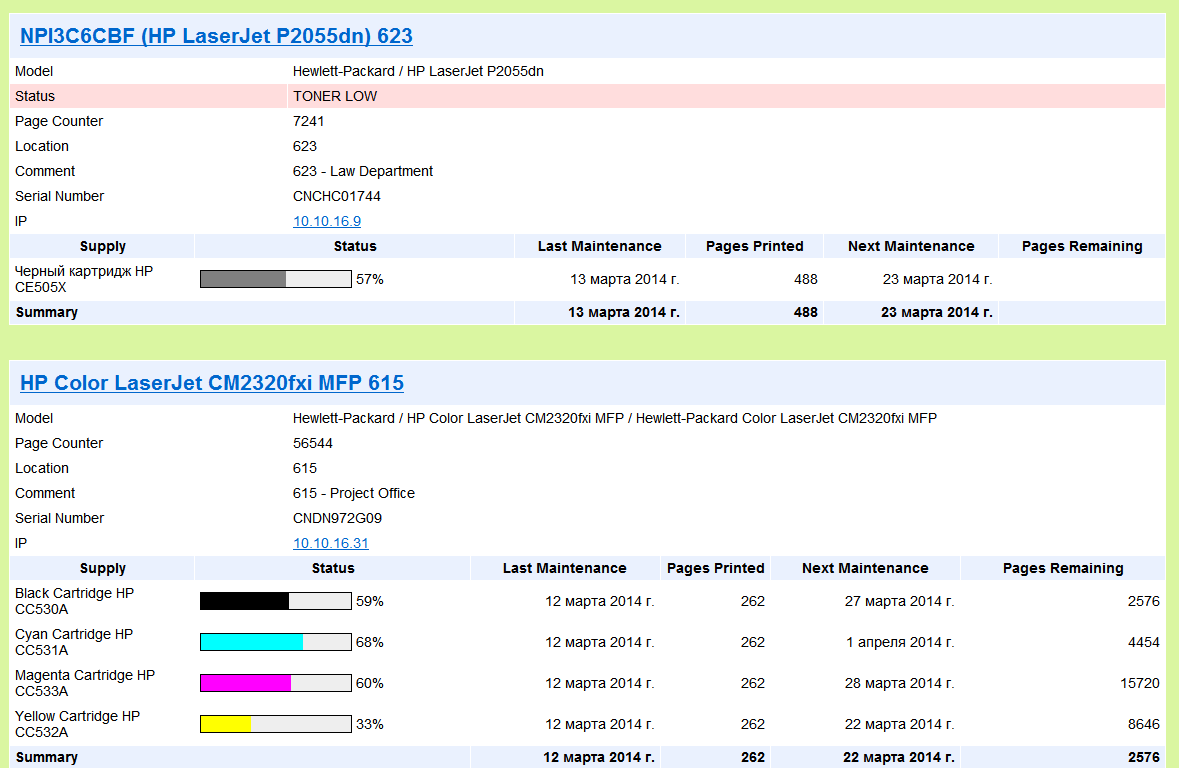Open the HP Color LaserJet CM2320fxi MFP 615 link
1179x768 pixels.
click(x=211, y=383)
